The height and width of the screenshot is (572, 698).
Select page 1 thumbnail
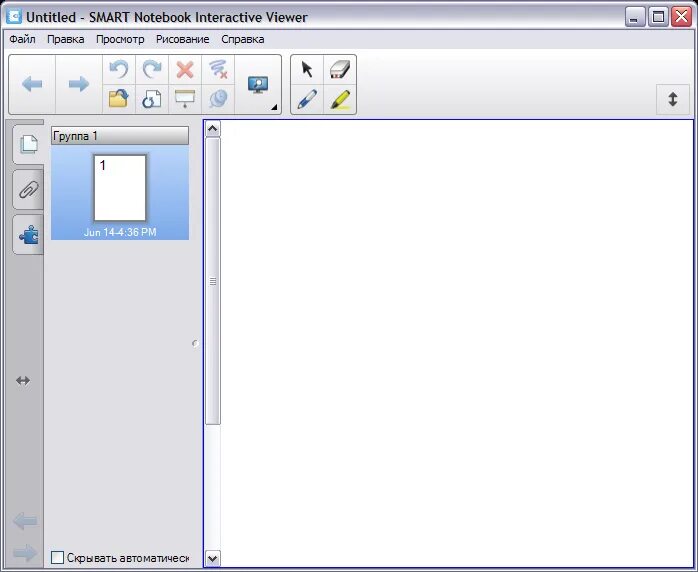(120, 187)
